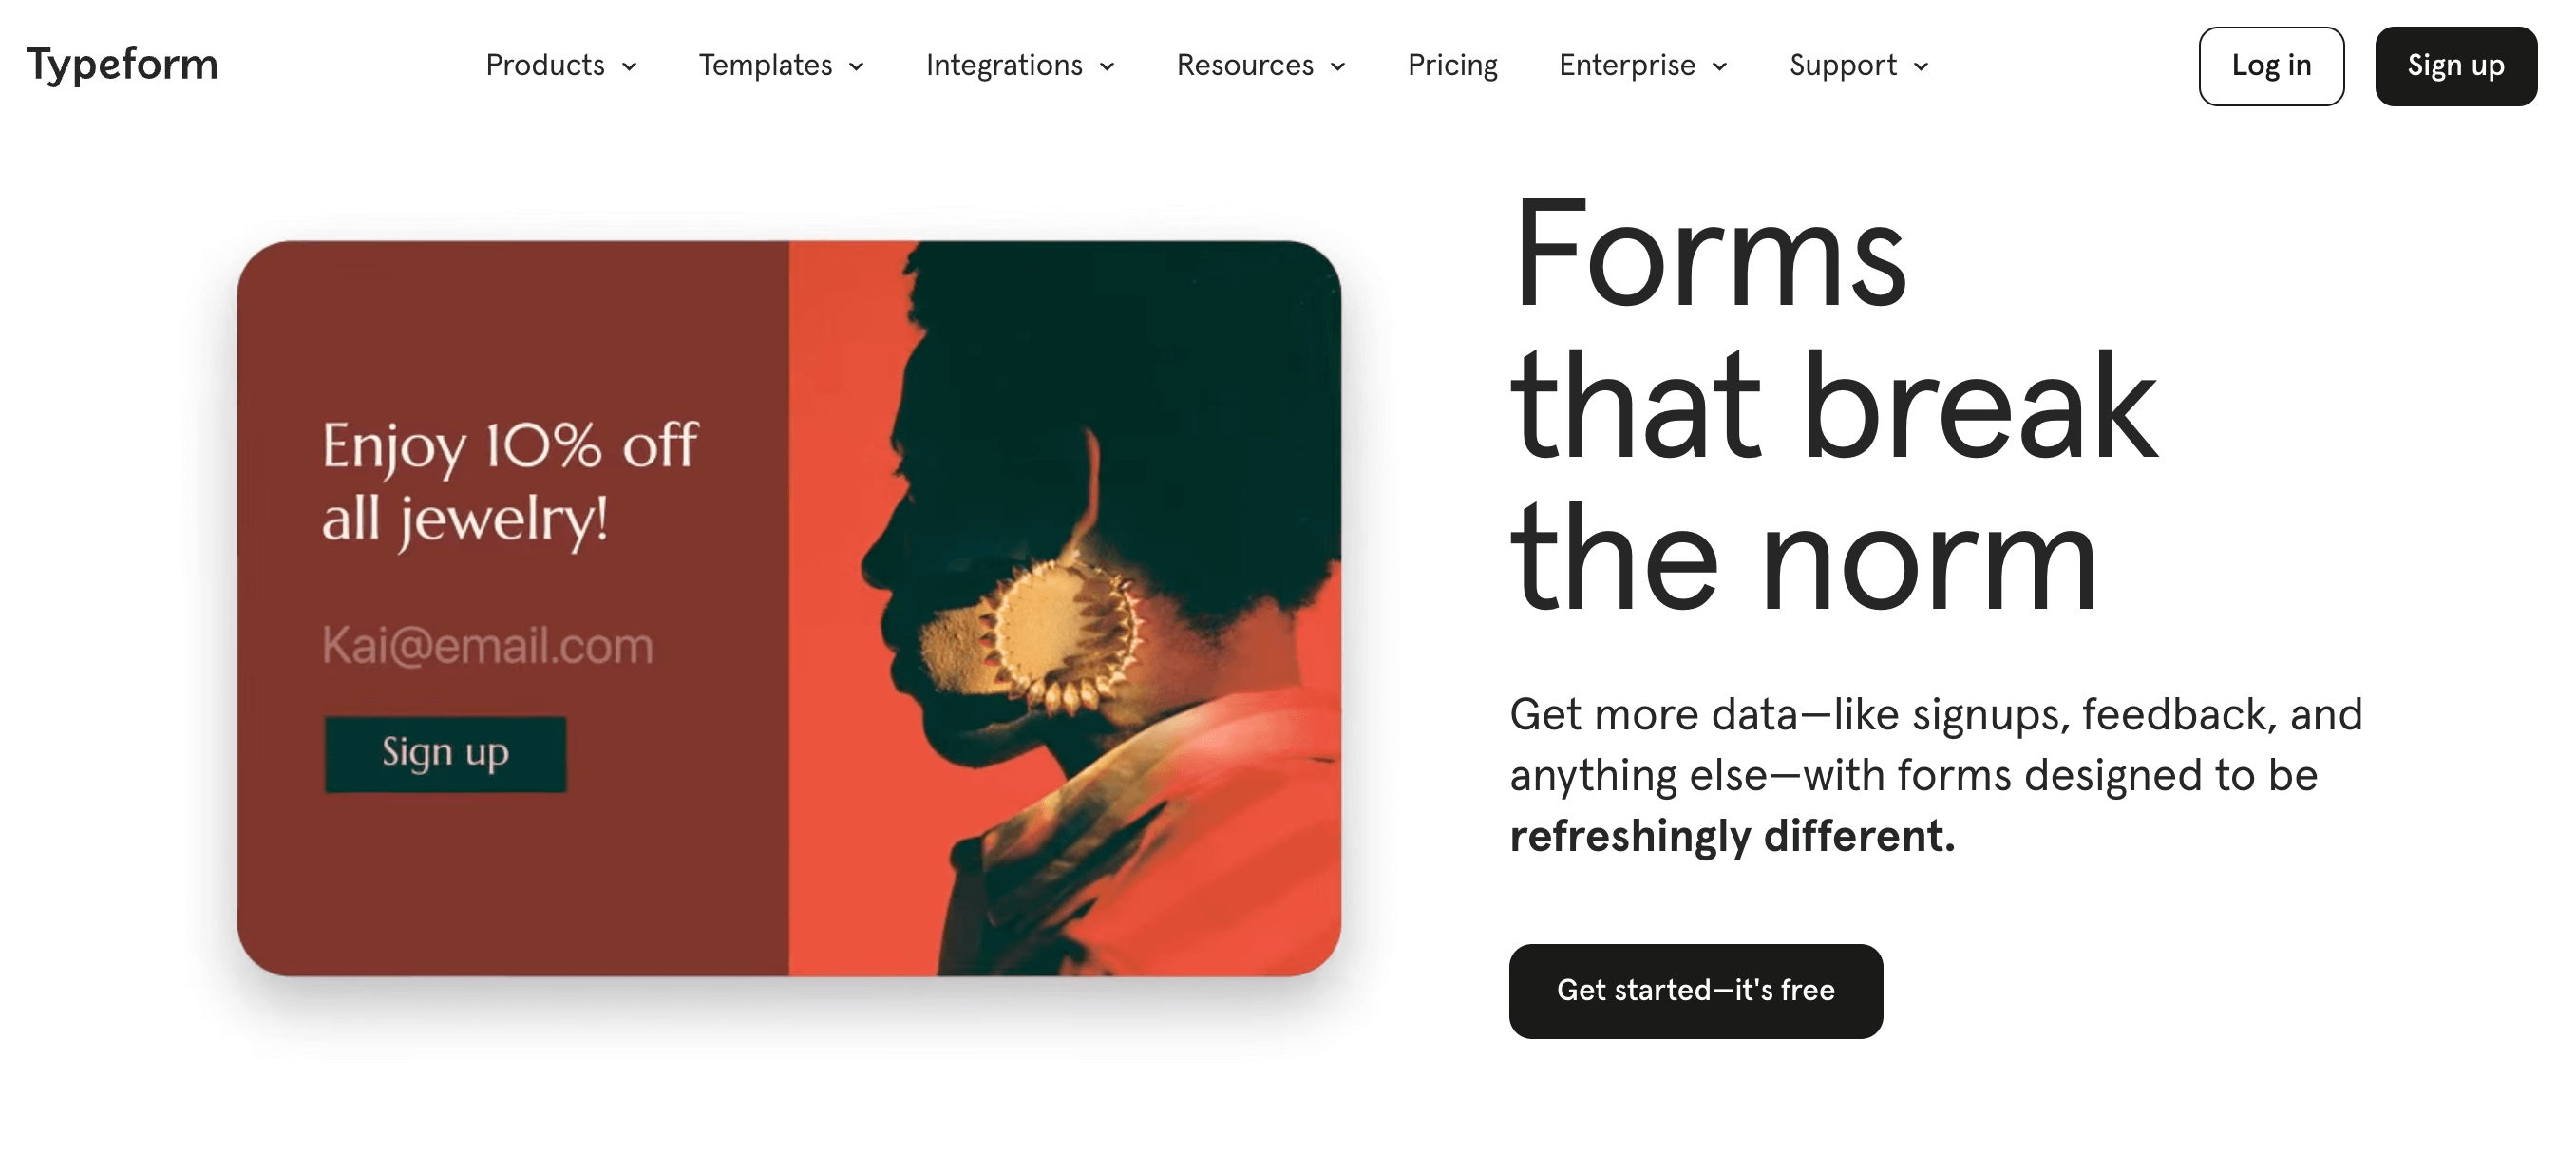
Task: Click the Typeform logo in top left
Action: tap(123, 66)
